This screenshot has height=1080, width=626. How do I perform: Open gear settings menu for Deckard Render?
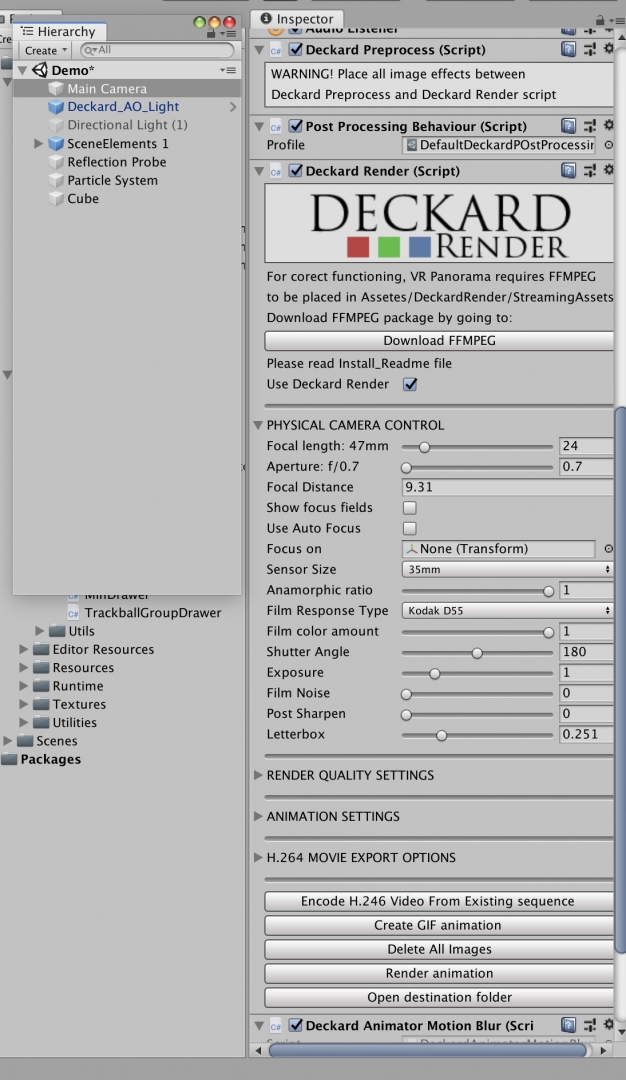pyautogui.click(x=609, y=171)
